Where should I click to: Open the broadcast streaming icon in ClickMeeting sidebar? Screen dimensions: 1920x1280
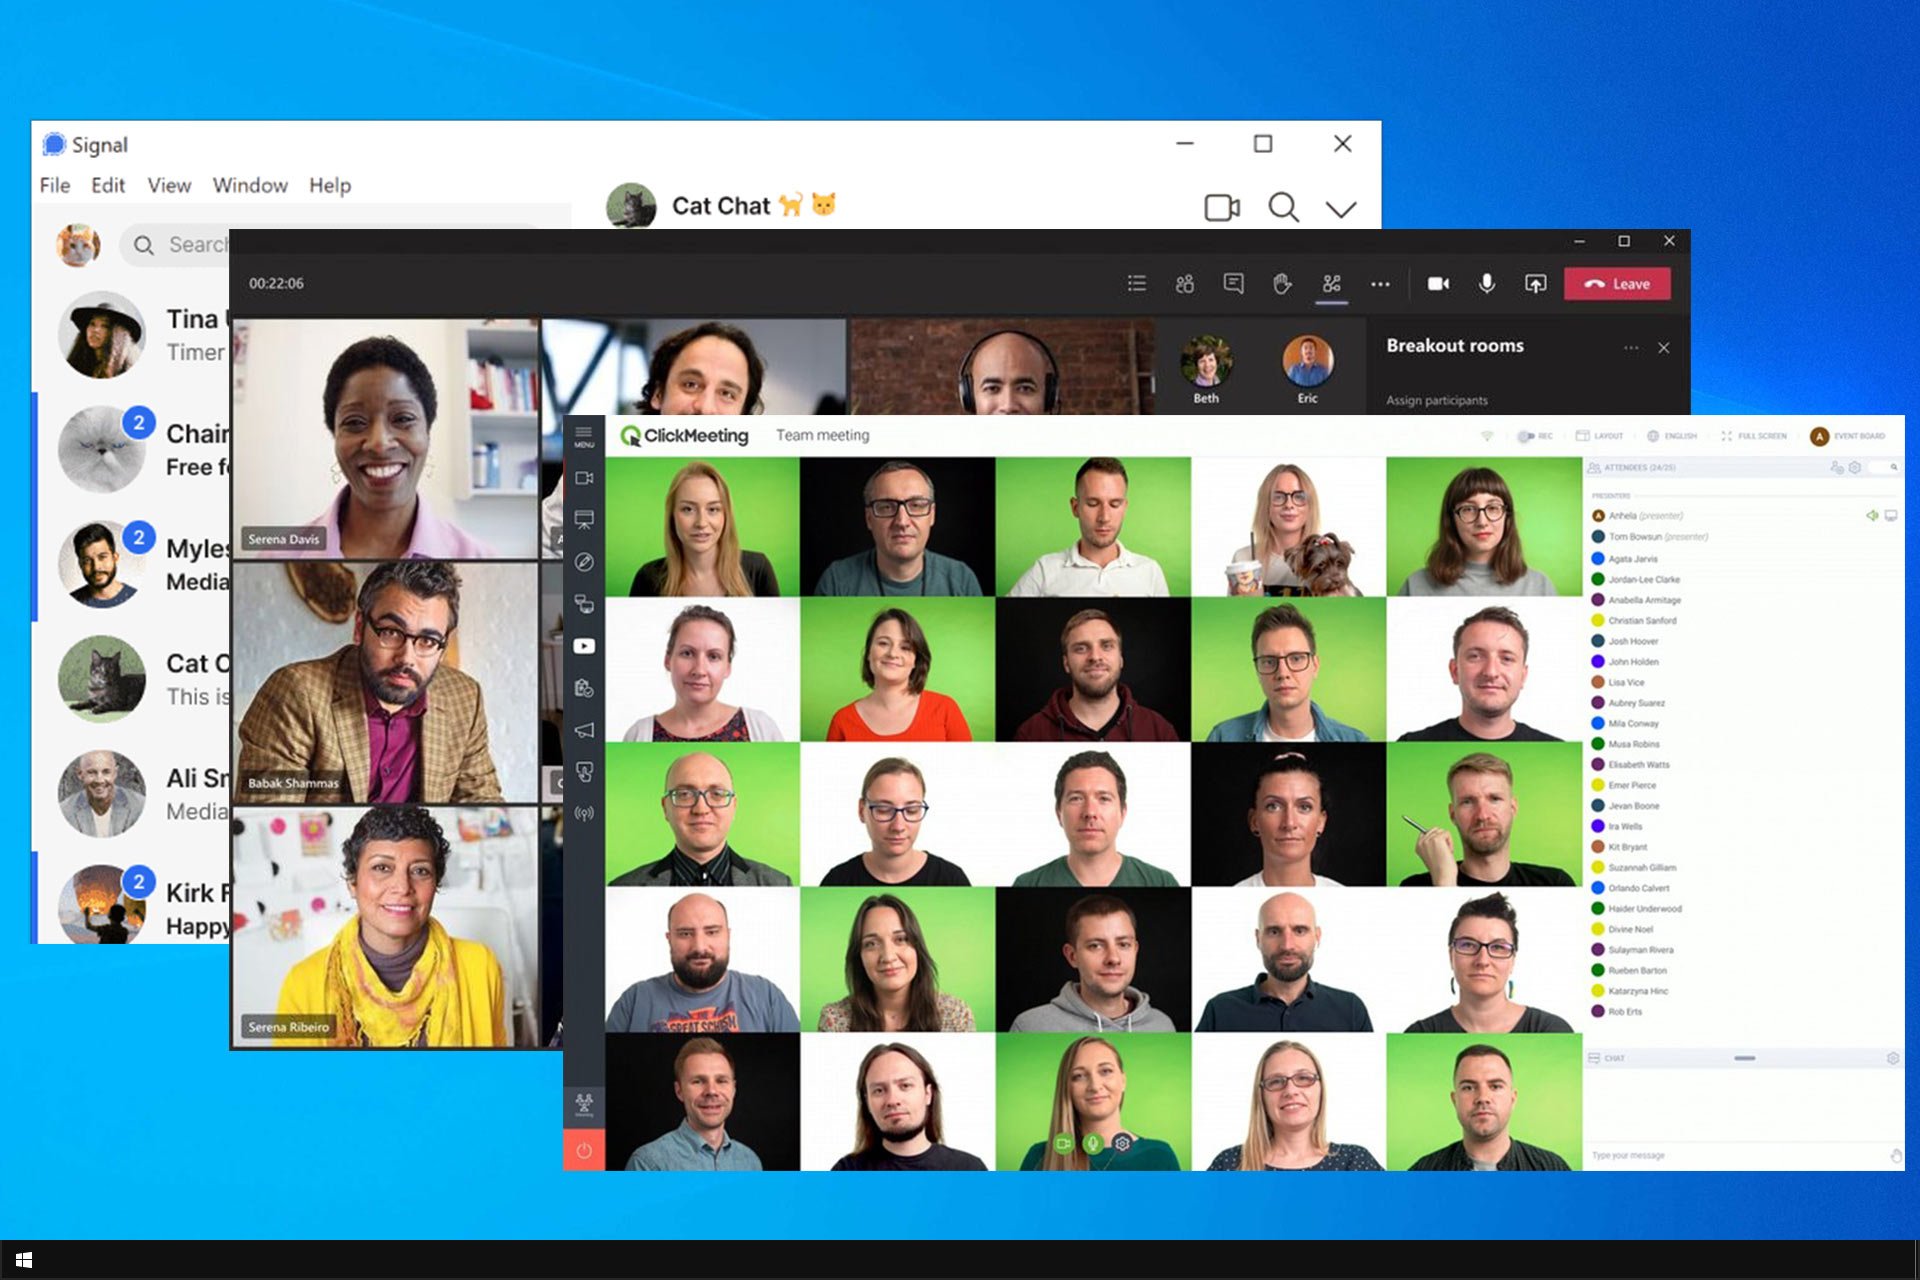pos(584,814)
